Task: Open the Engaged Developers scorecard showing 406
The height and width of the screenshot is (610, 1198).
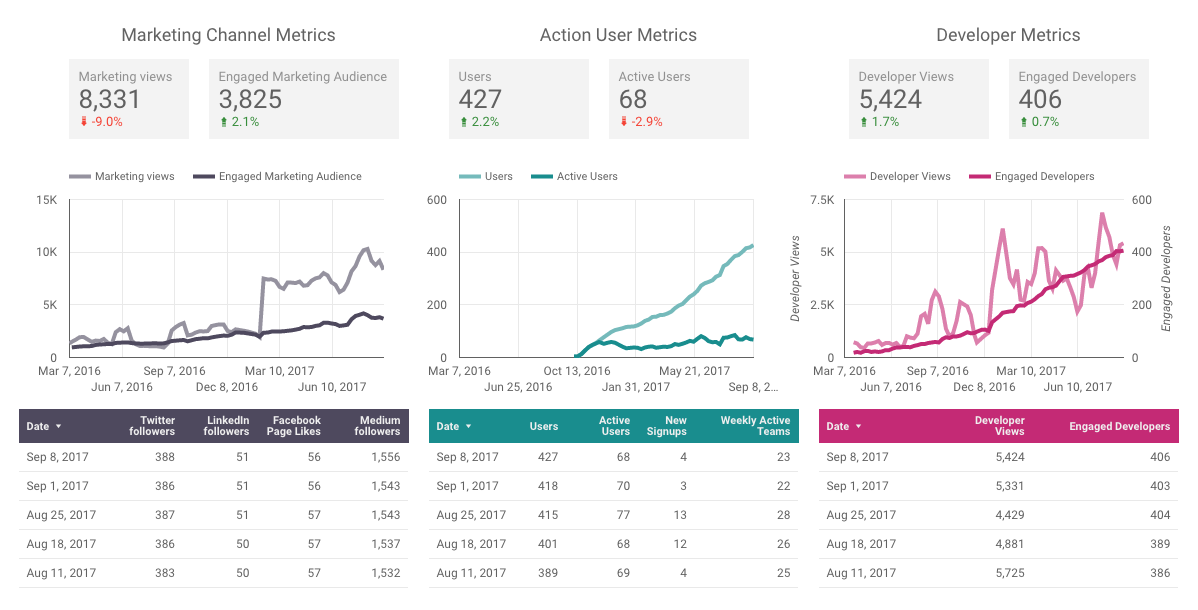Action: [x=1078, y=98]
